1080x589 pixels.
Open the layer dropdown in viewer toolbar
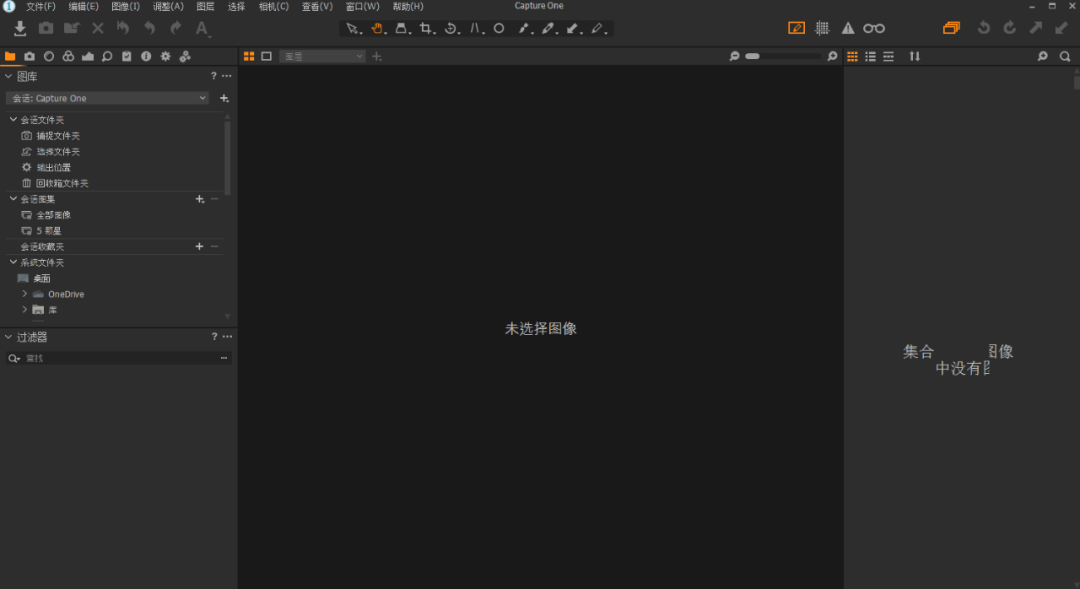(x=322, y=56)
